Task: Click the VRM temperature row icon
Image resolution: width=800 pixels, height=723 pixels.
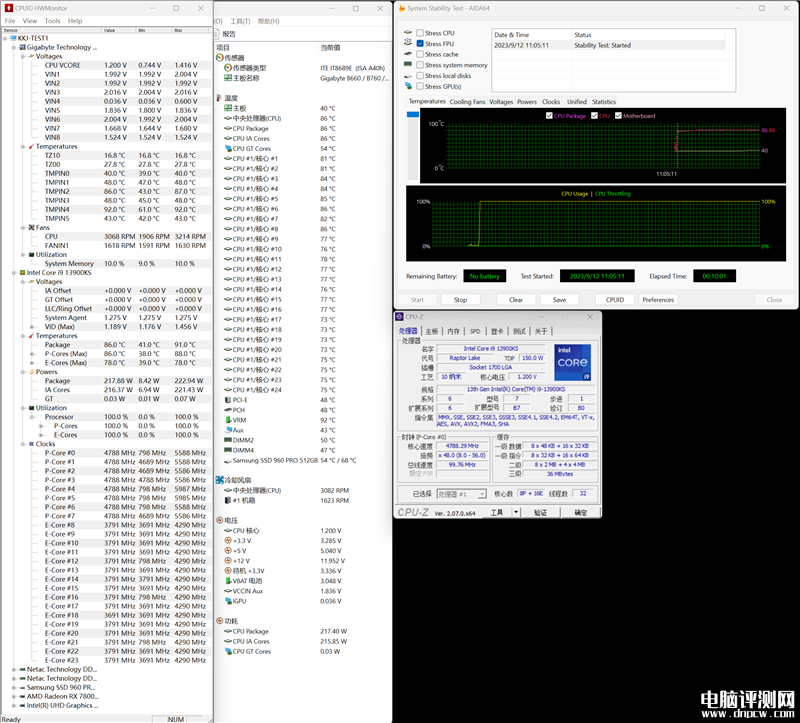Action: click(x=228, y=420)
